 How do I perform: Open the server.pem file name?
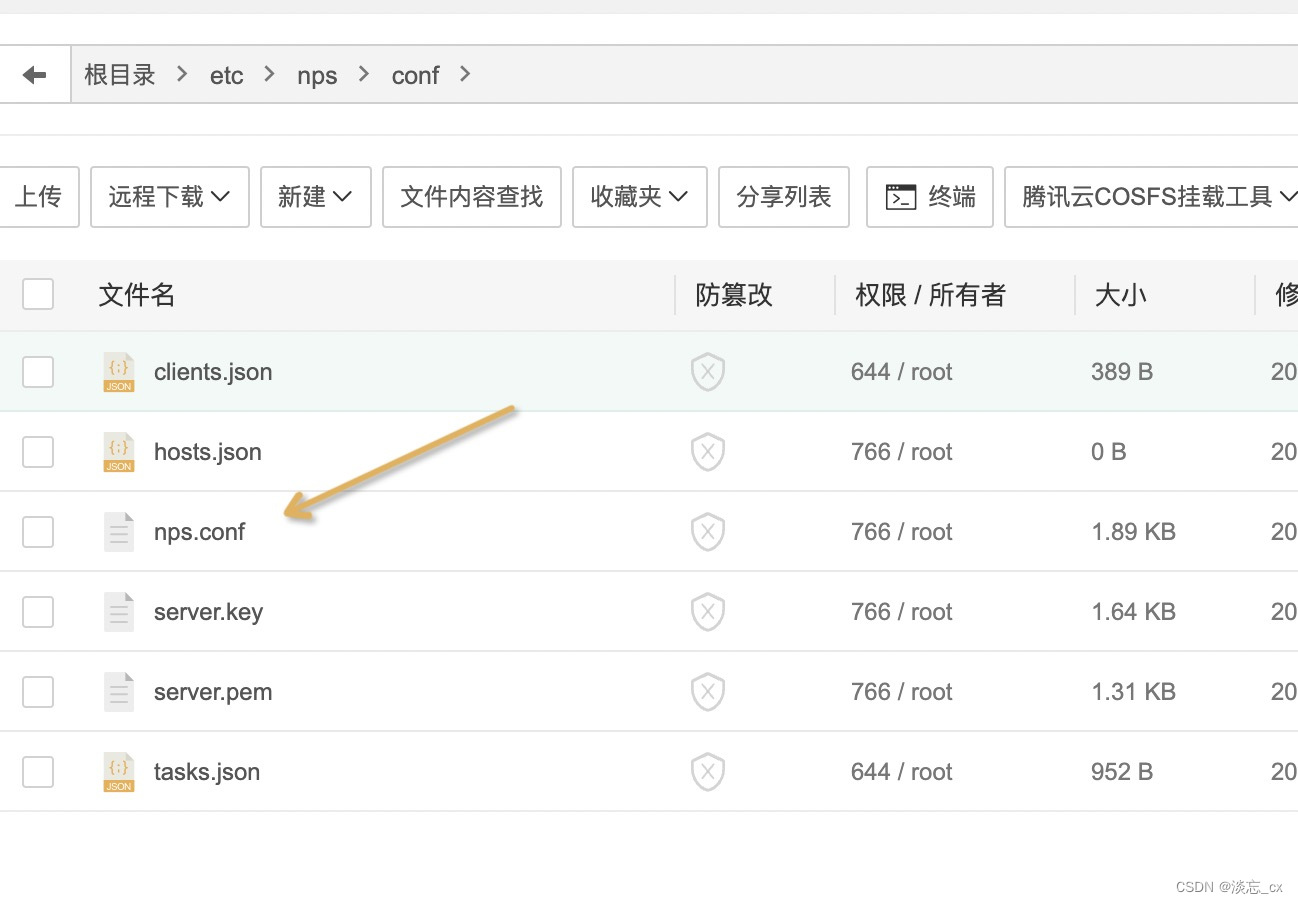pos(213,692)
